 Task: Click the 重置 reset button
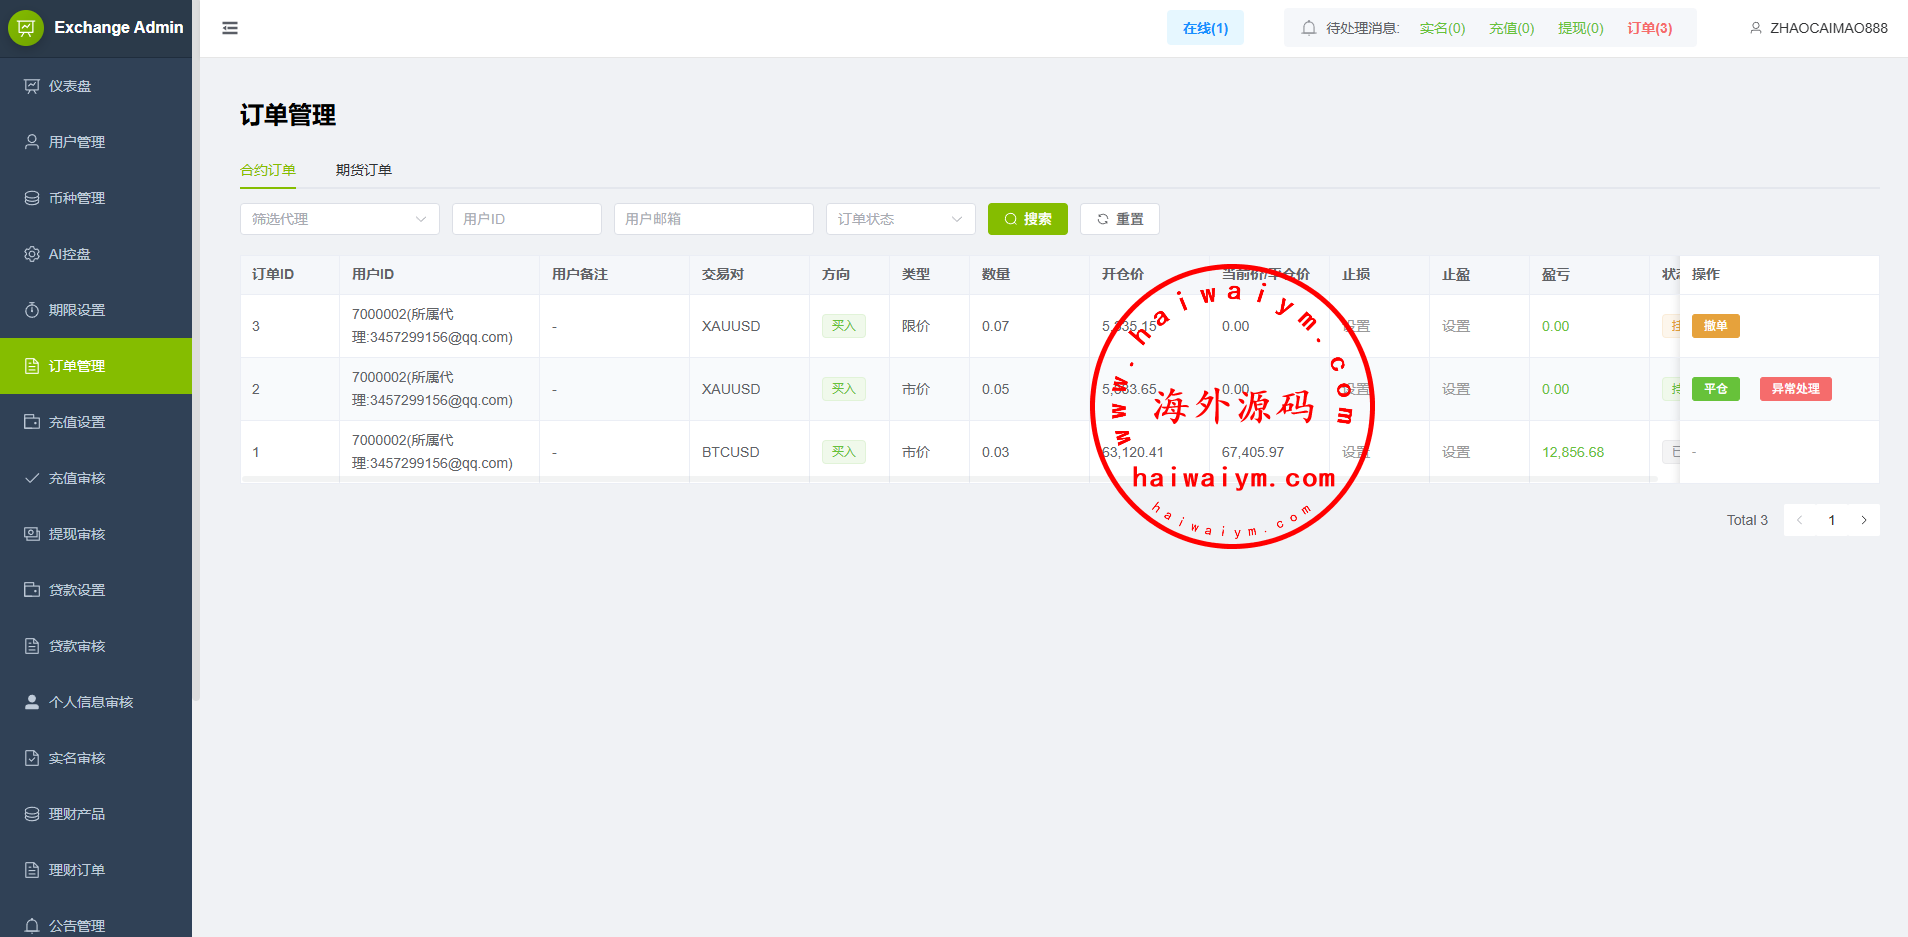pyautogui.click(x=1119, y=219)
